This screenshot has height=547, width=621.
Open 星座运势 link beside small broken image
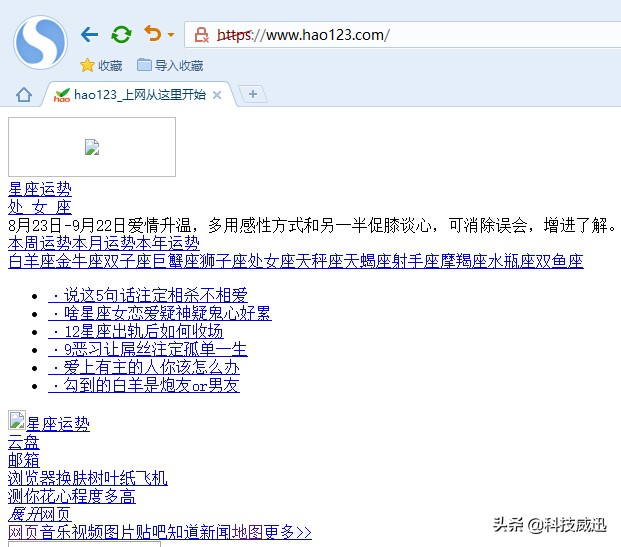click(58, 424)
